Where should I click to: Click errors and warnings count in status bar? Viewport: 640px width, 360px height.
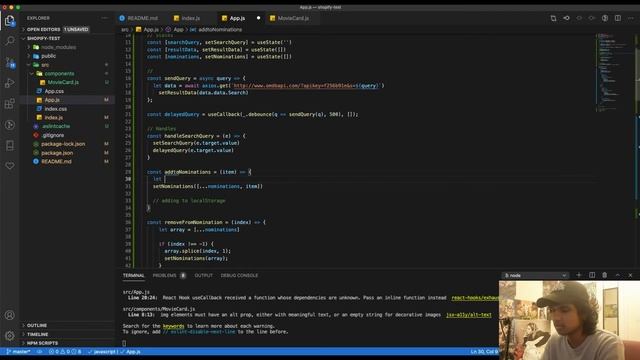click(x=65, y=351)
